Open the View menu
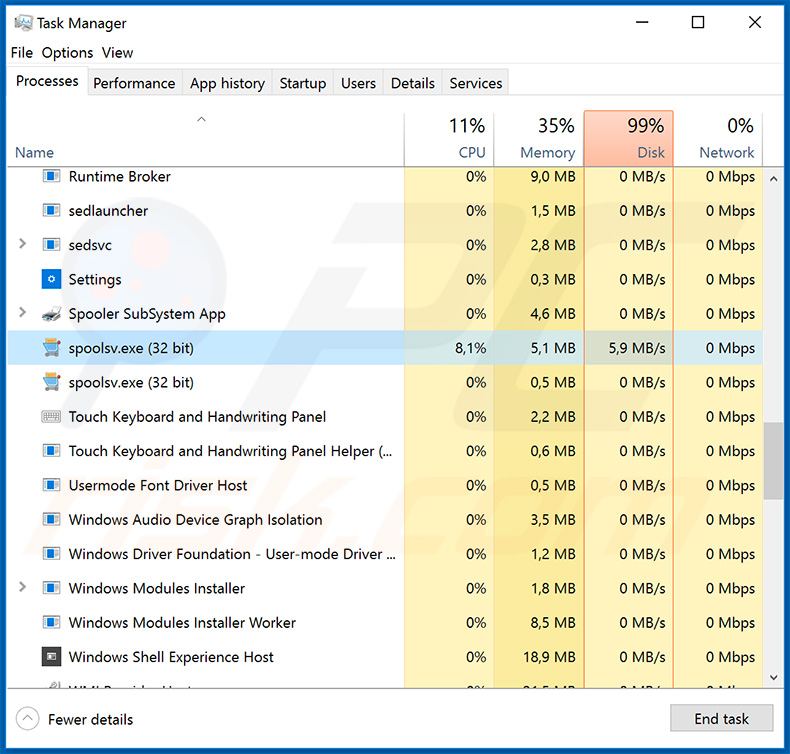Screen dimensions: 790x754 117,53
